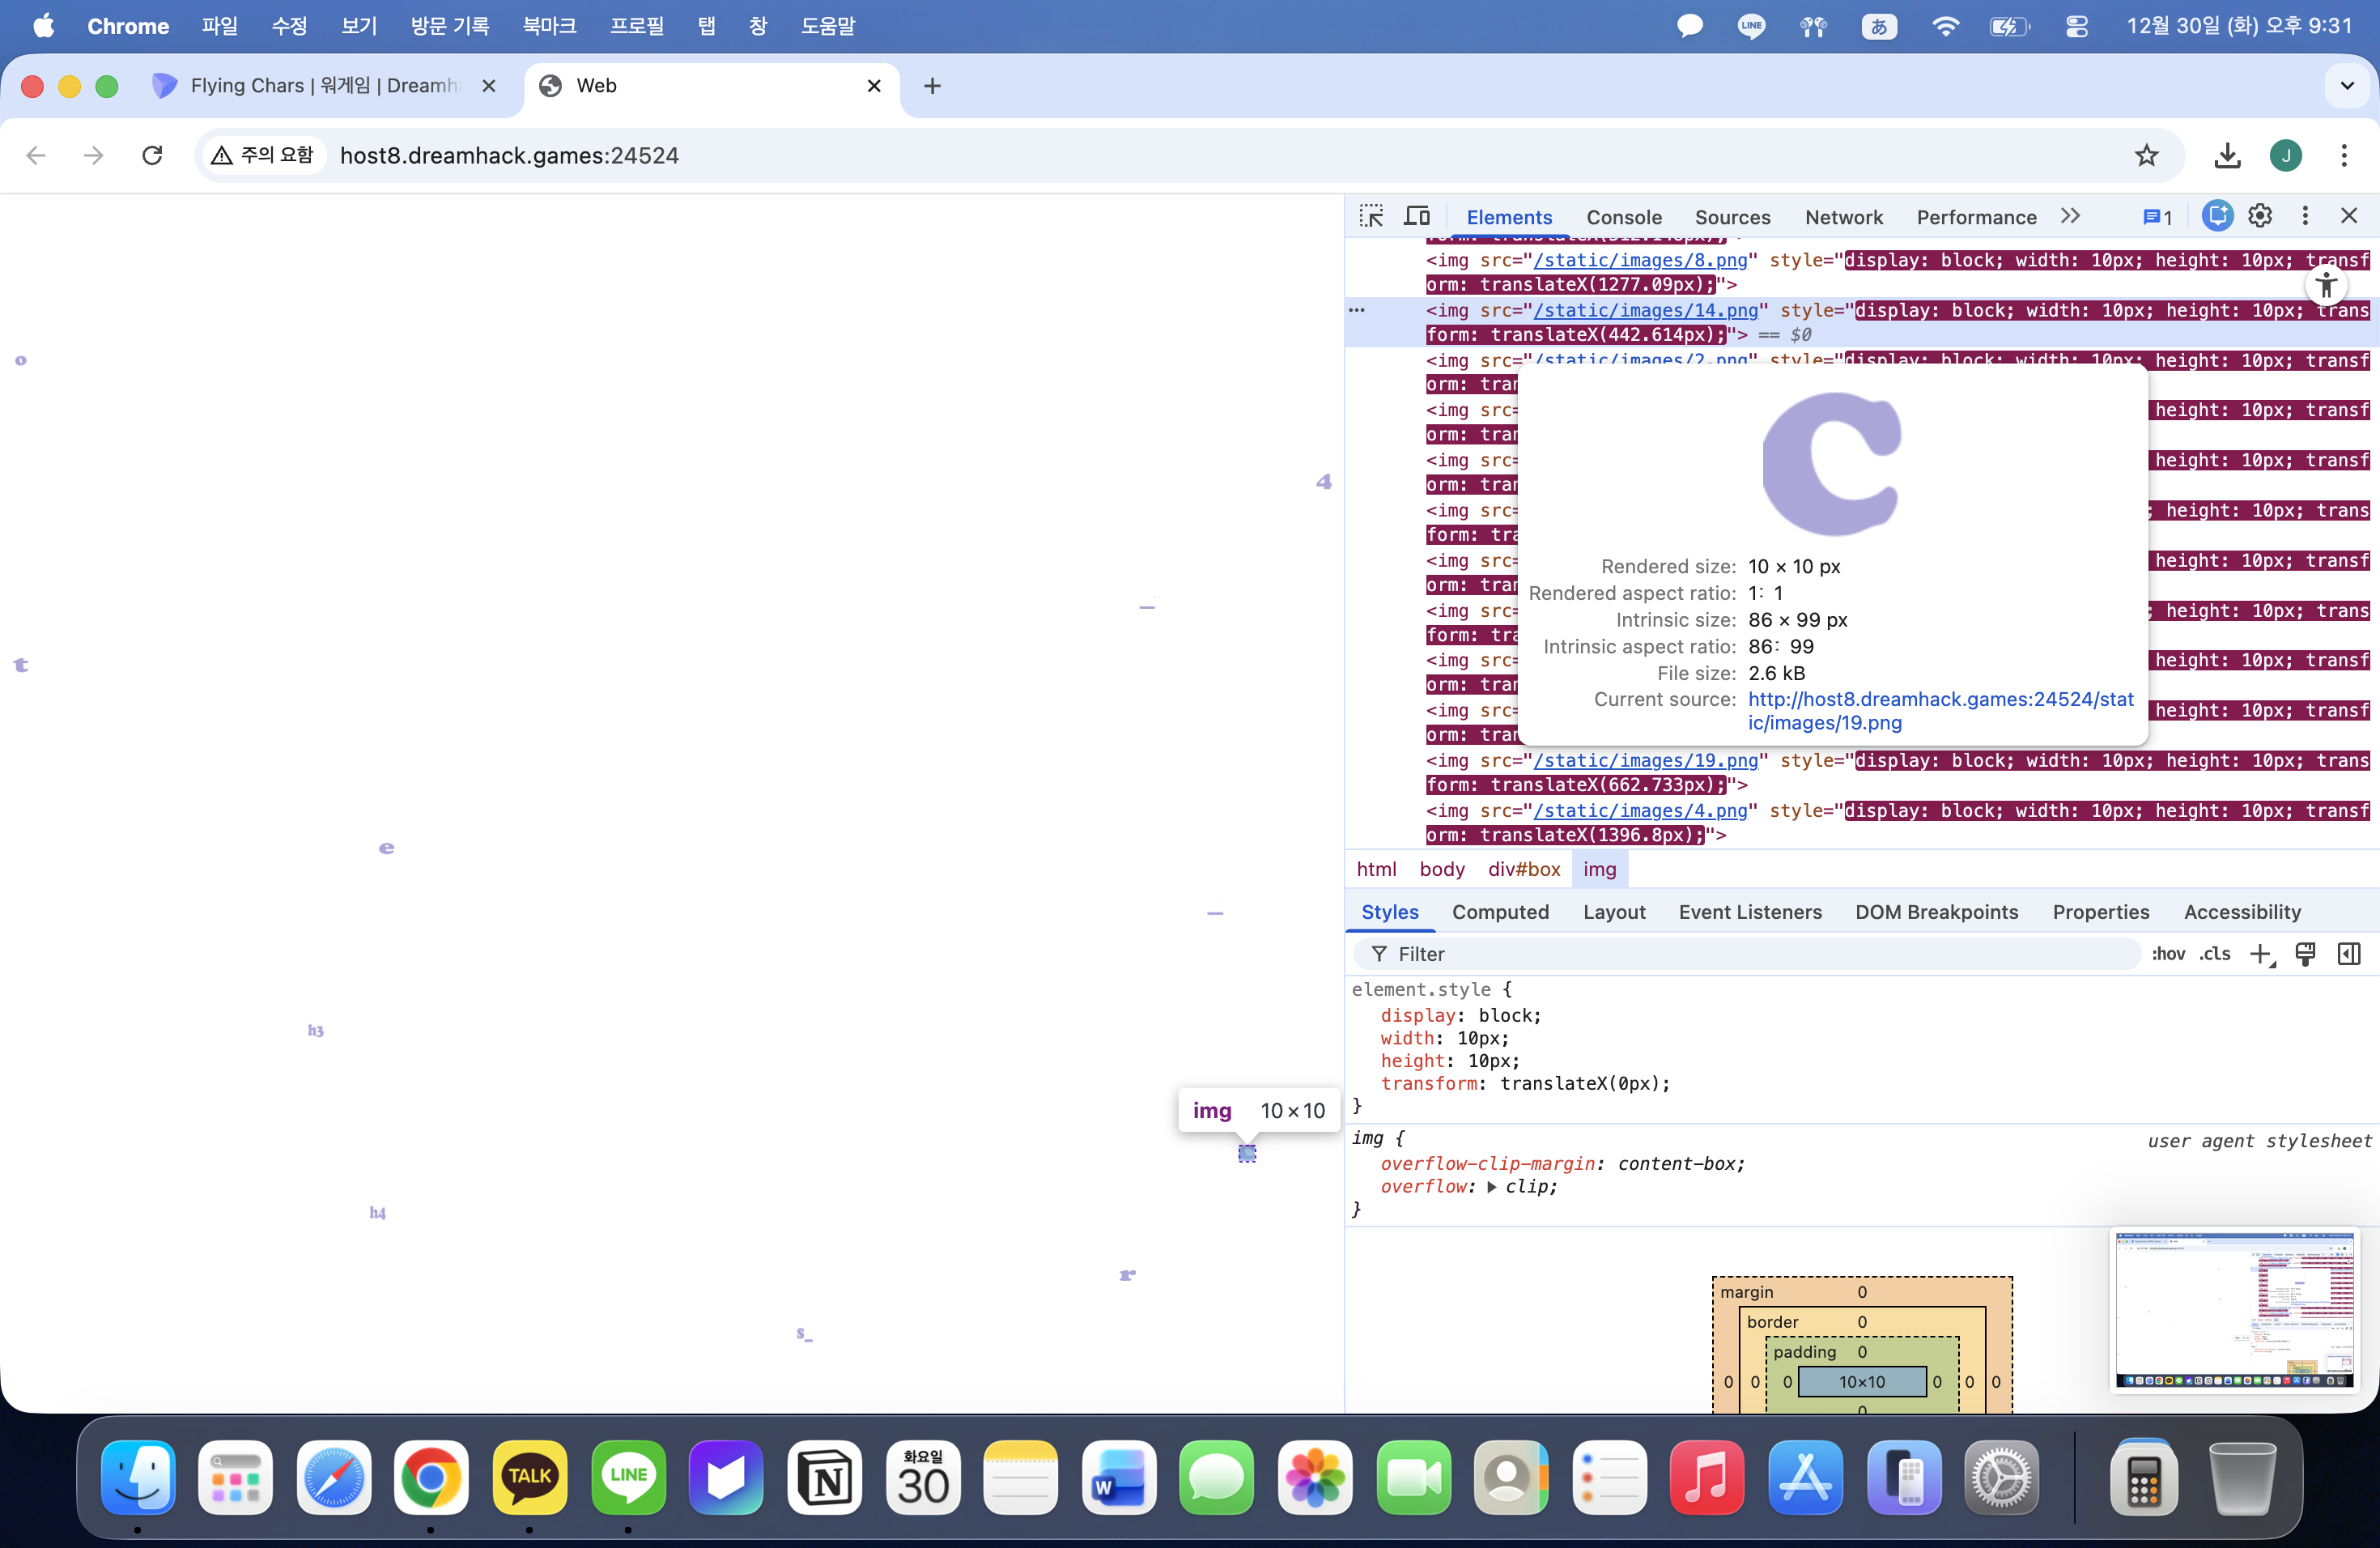Click the div#box breadcrumb

tap(1523, 869)
